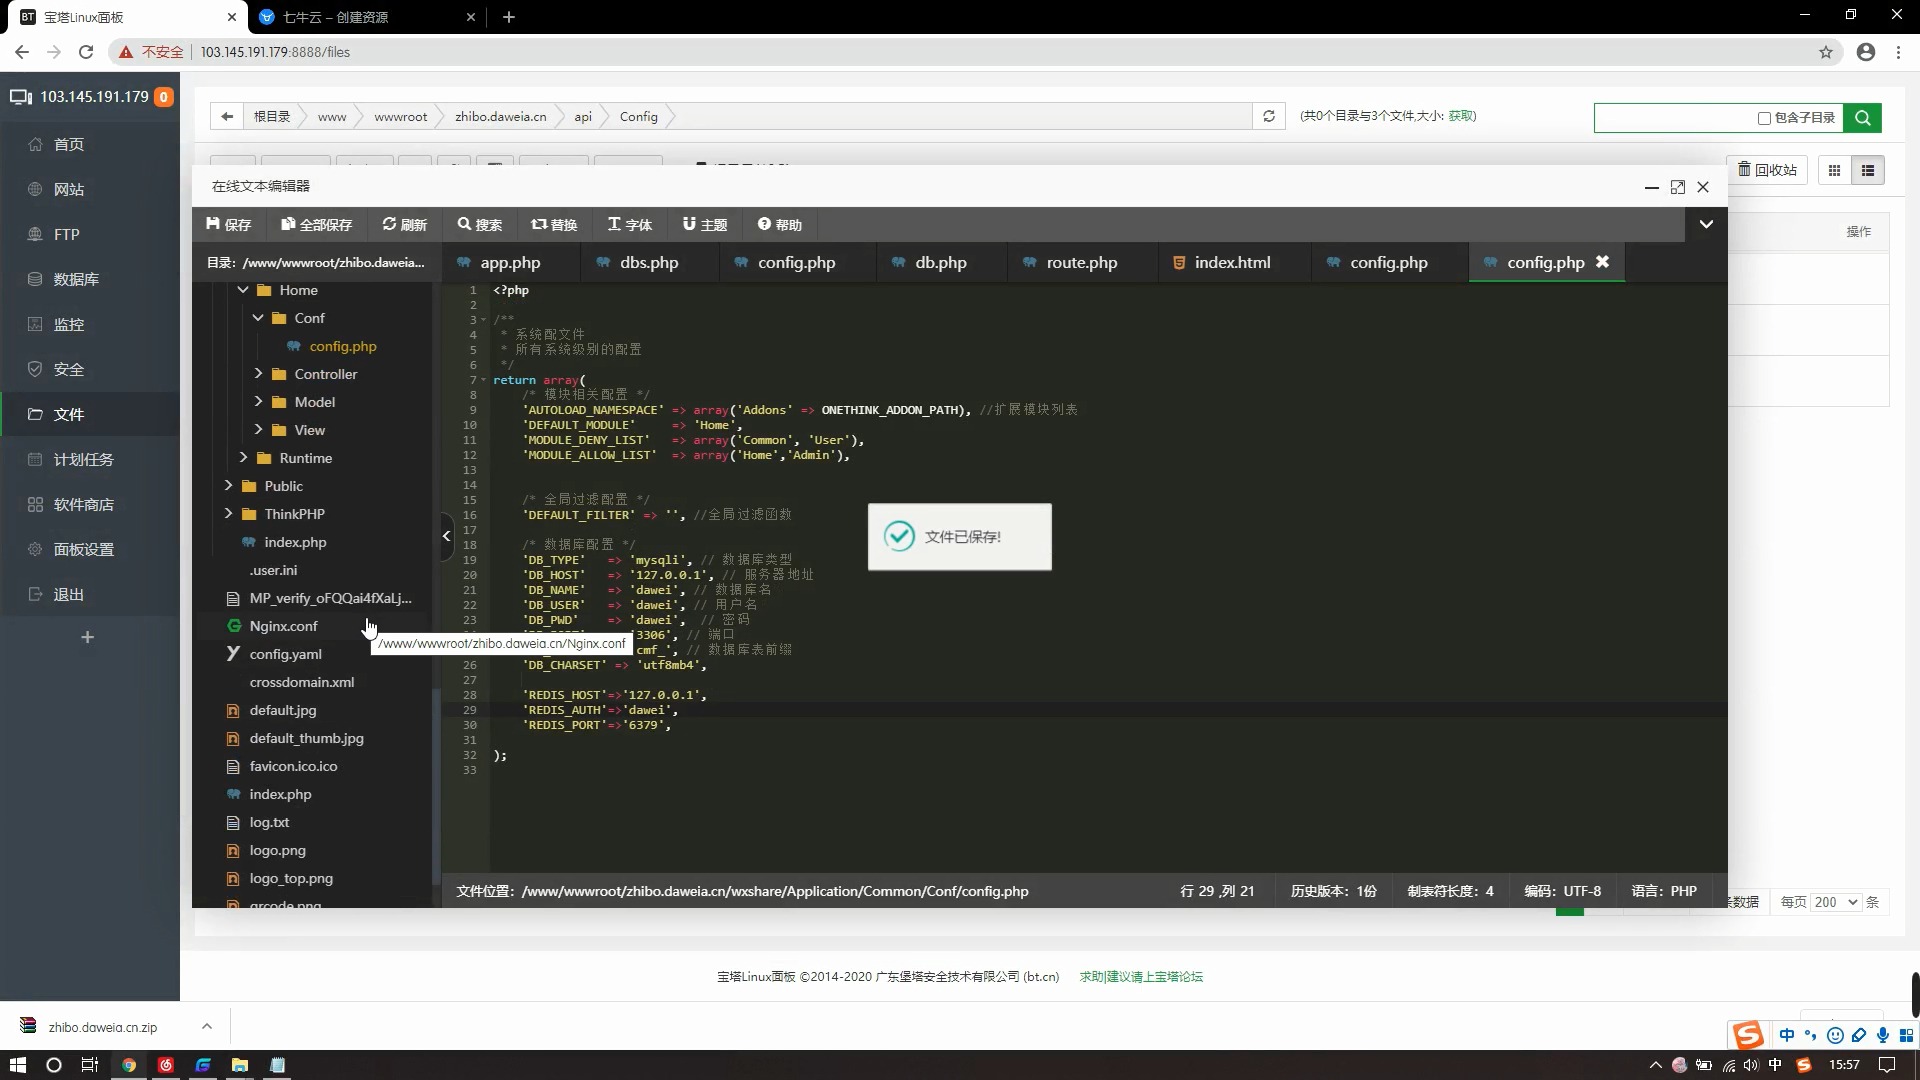The width and height of the screenshot is (1920, 1080).
Task: Switch to list view icon
Action: coord(1867,170)
